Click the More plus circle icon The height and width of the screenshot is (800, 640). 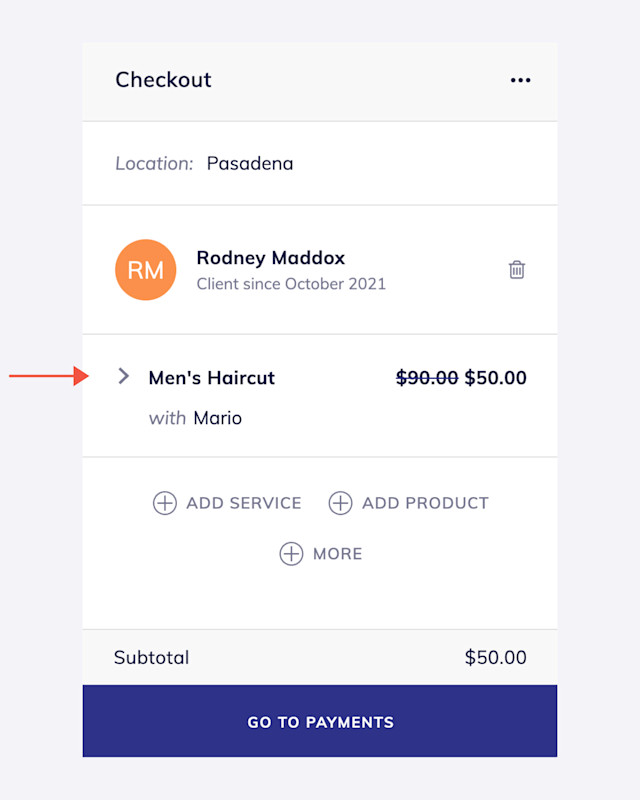point(291,554)
